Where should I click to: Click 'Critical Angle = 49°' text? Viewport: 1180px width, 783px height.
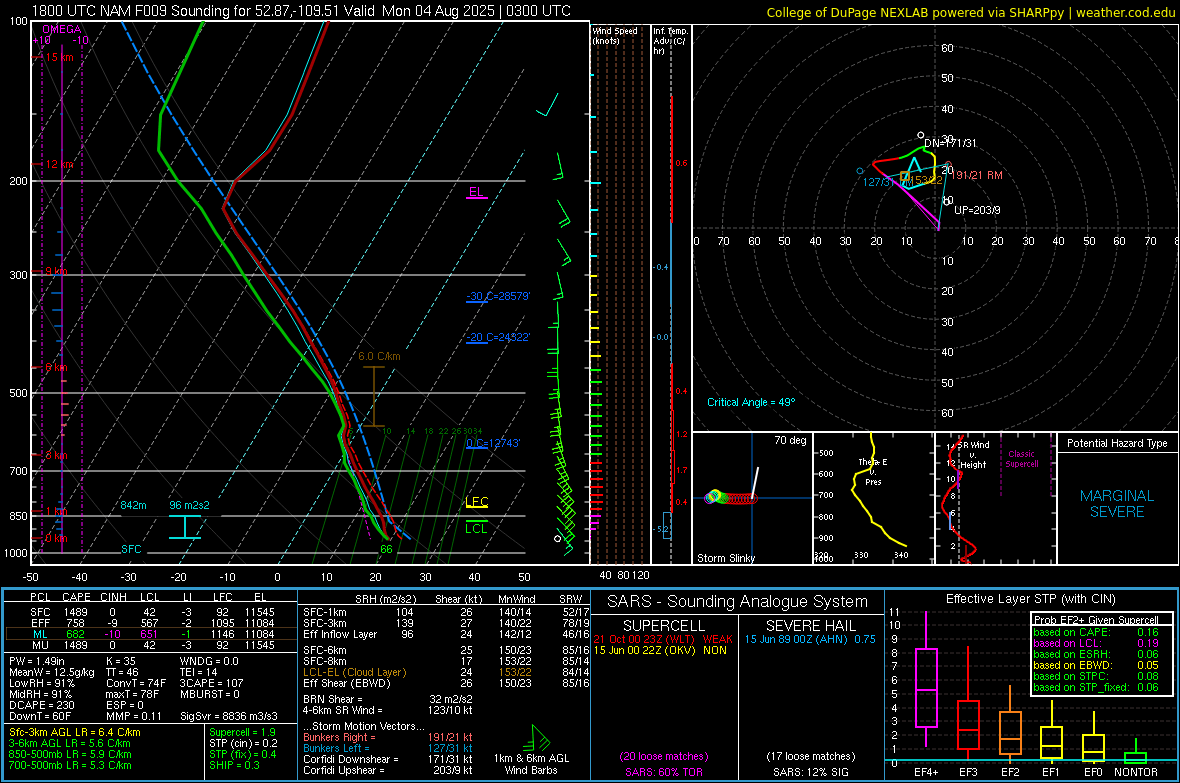(750, 402)
